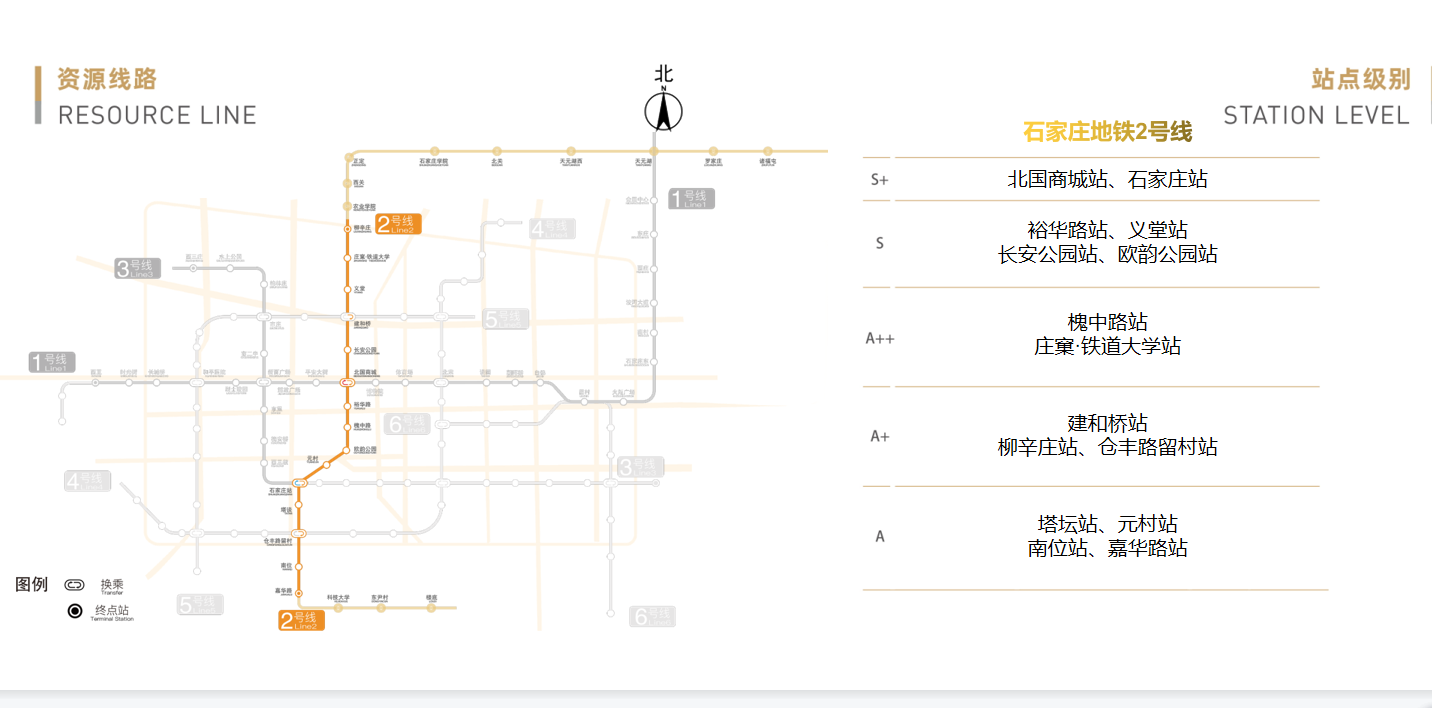Click the 站点级别 heading
1432x708 pixels.
tap(1361, 79)
